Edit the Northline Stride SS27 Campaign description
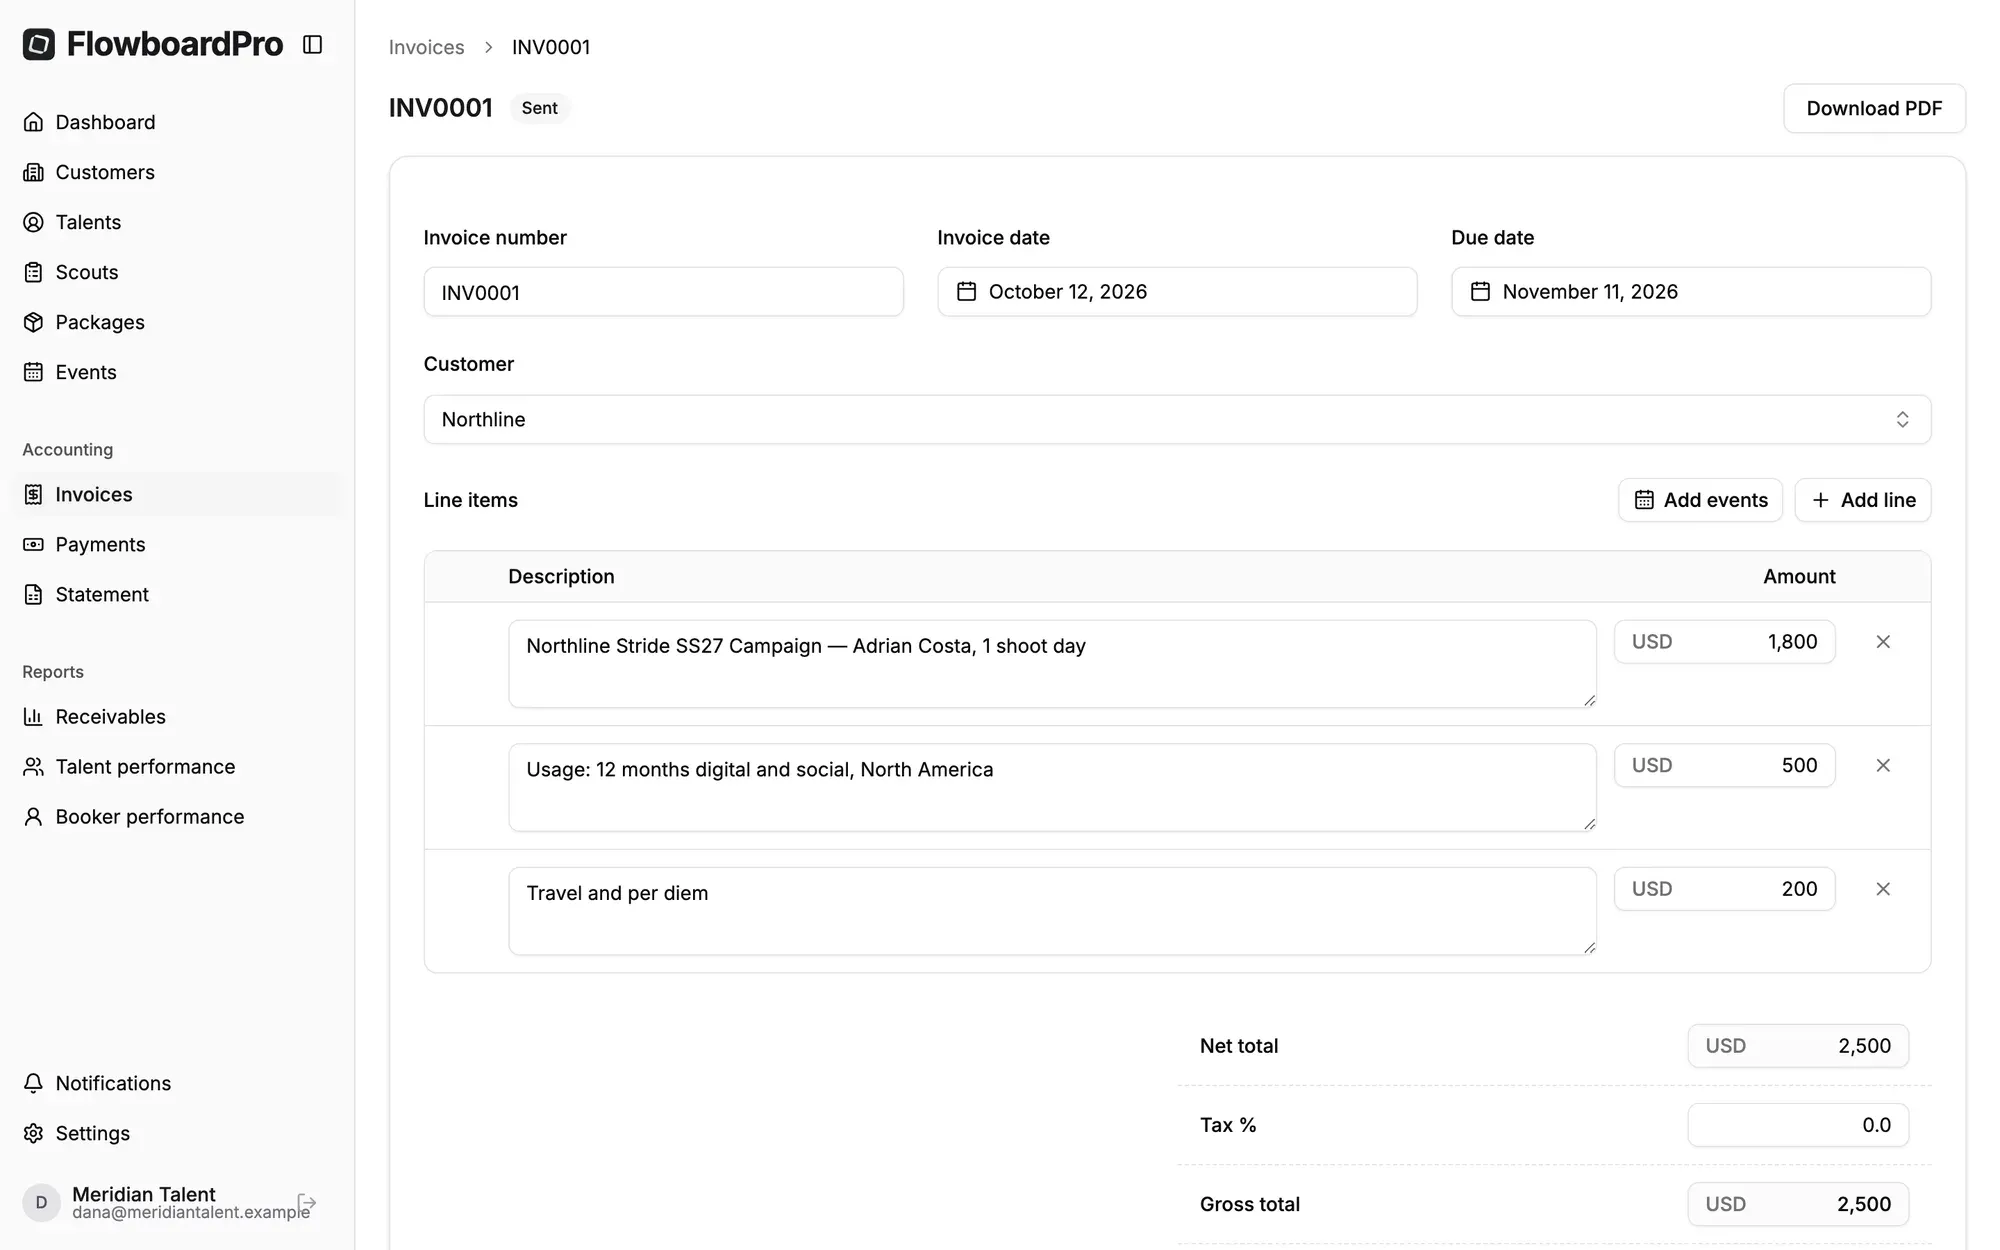 (1052, 664)
